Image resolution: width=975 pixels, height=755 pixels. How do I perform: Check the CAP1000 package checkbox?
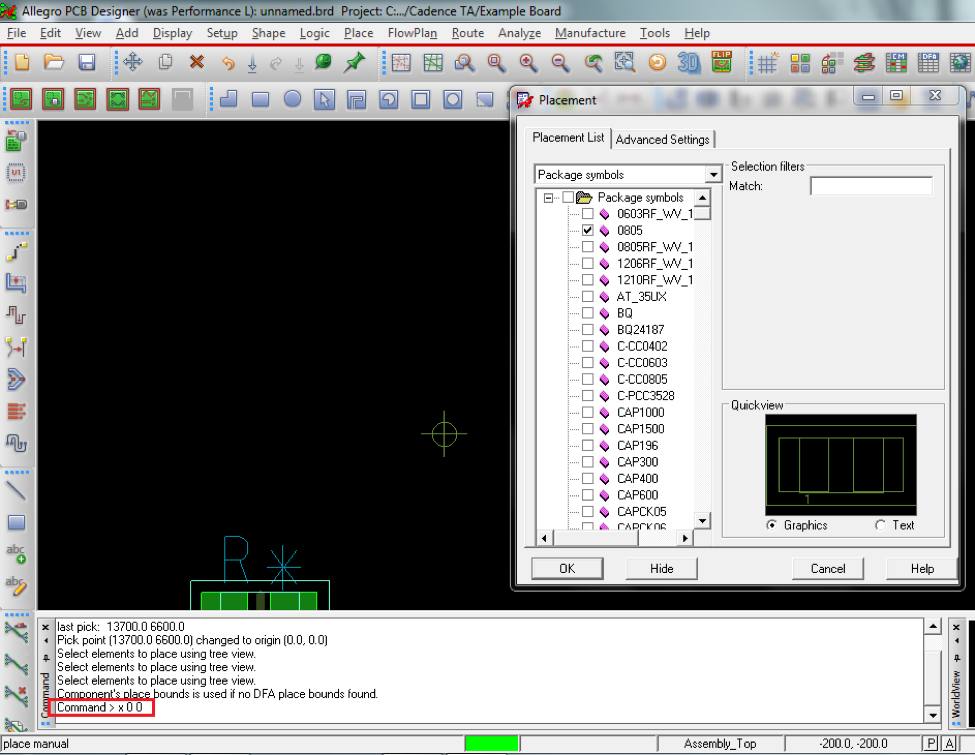point(588,412)
